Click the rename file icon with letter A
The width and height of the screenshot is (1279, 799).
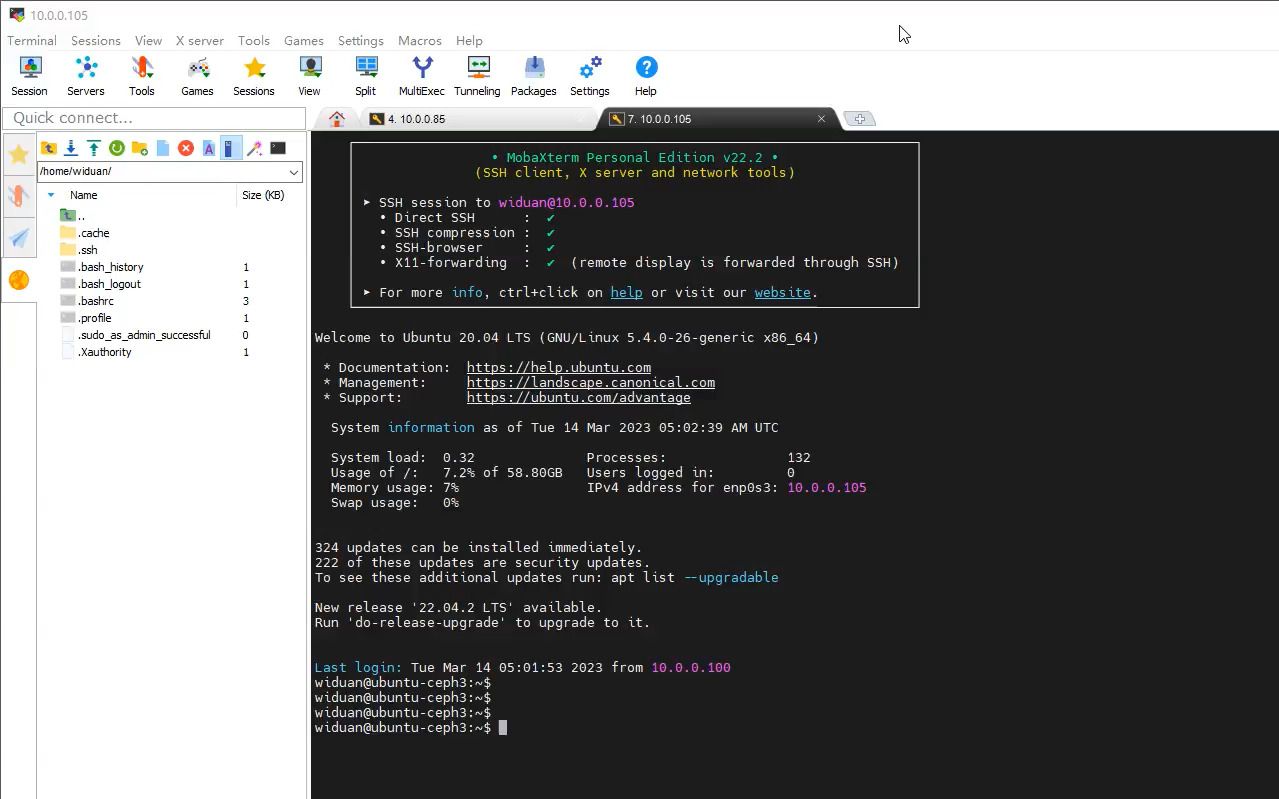pyautogui.click(x=209, y=148)
